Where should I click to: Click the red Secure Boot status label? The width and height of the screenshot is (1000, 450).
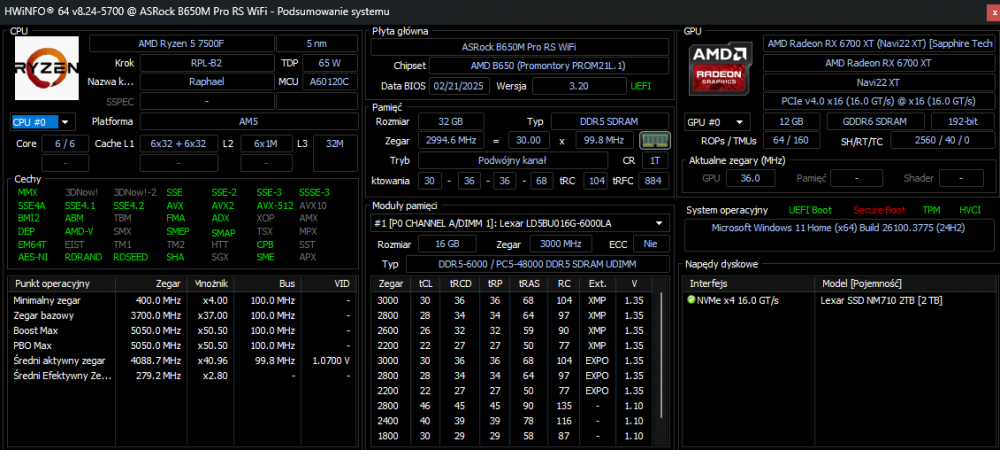[x=879, y=210]
